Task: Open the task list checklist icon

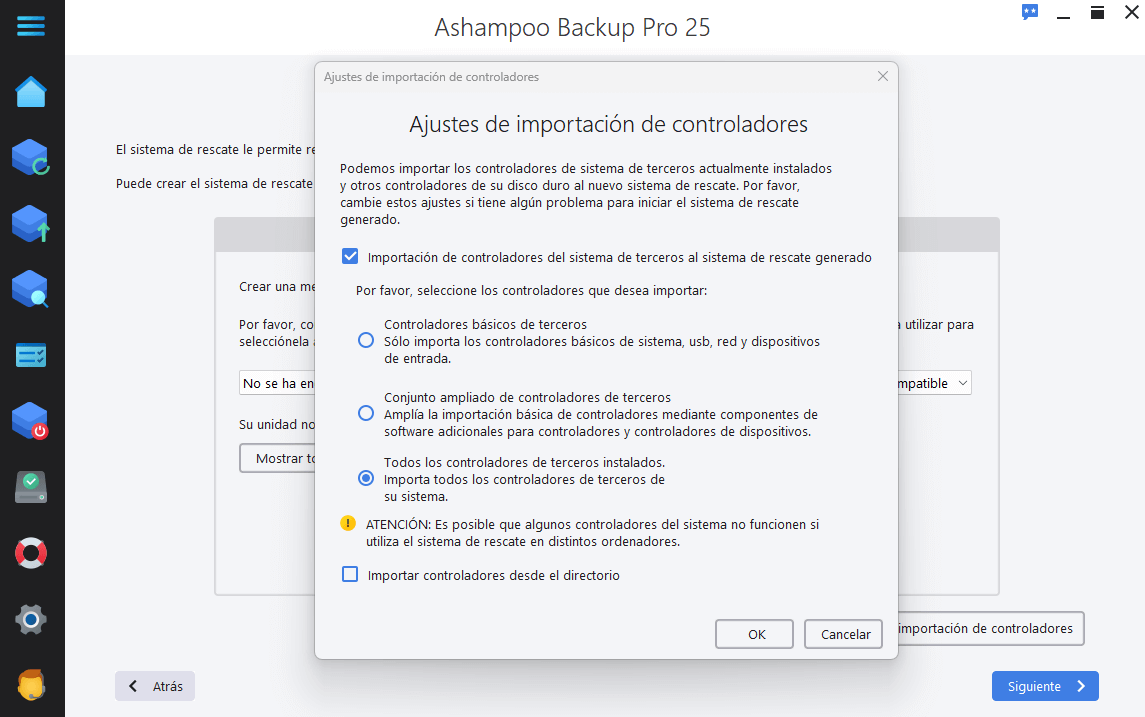Action: tap(31, 356)
